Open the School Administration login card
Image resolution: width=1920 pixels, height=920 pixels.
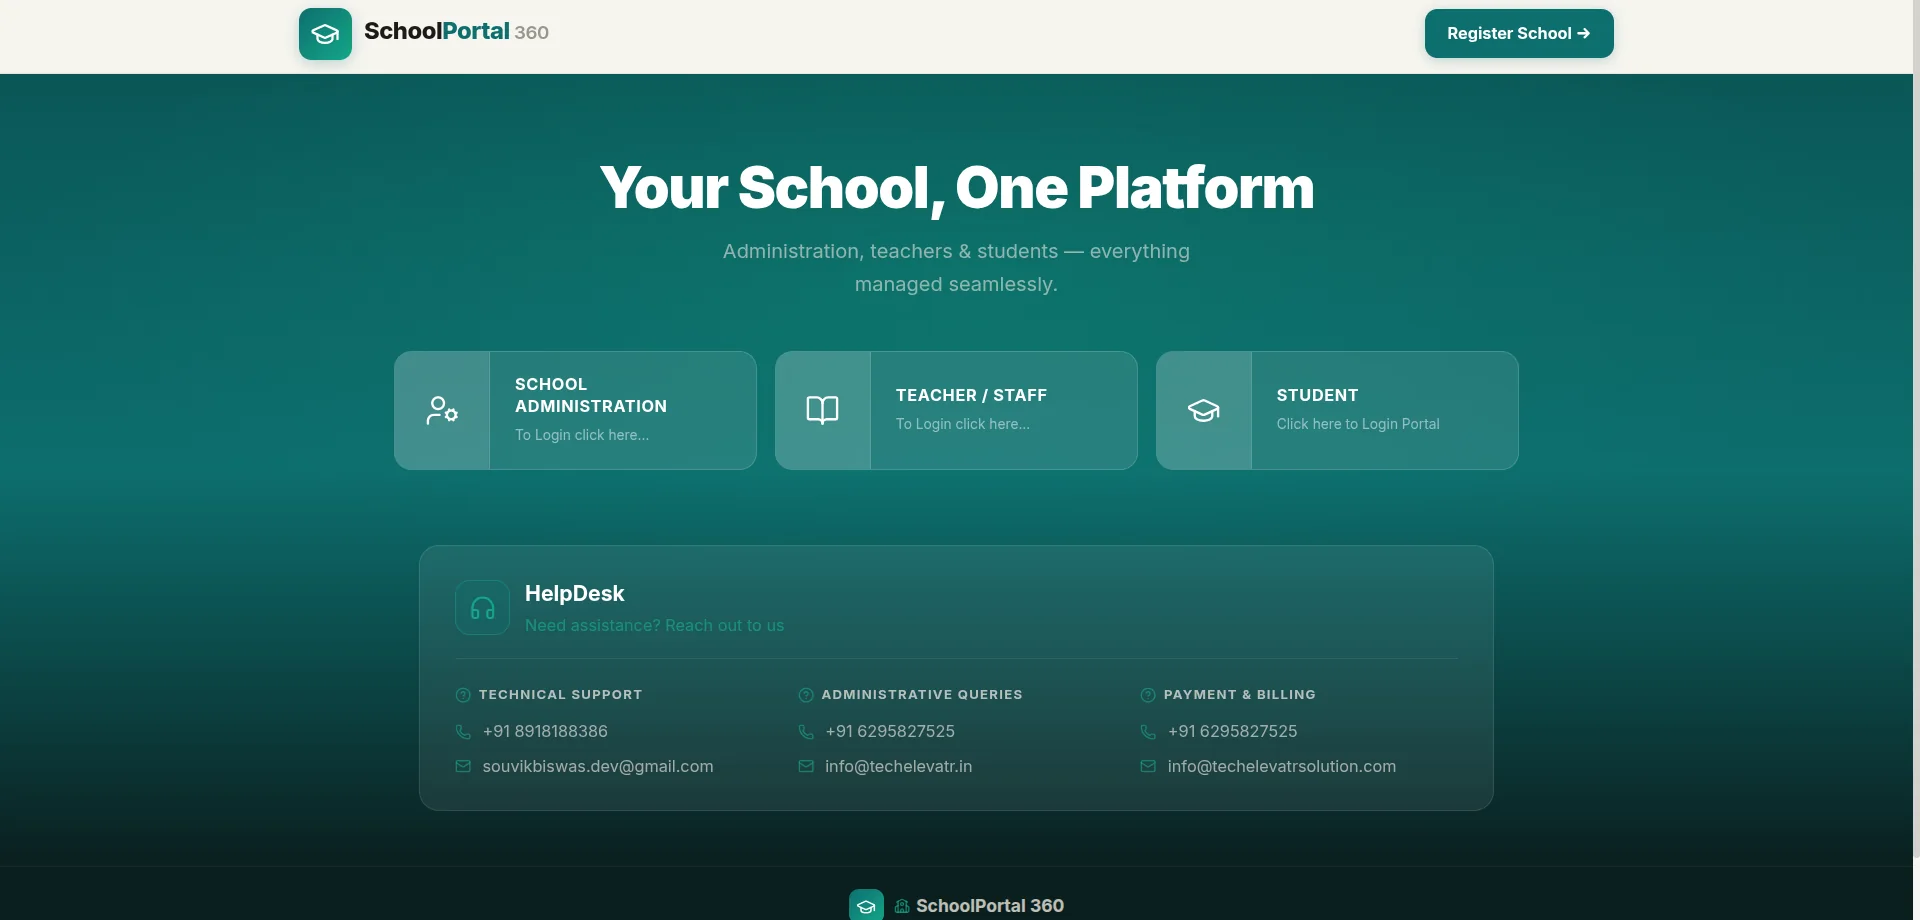(575, 410)
